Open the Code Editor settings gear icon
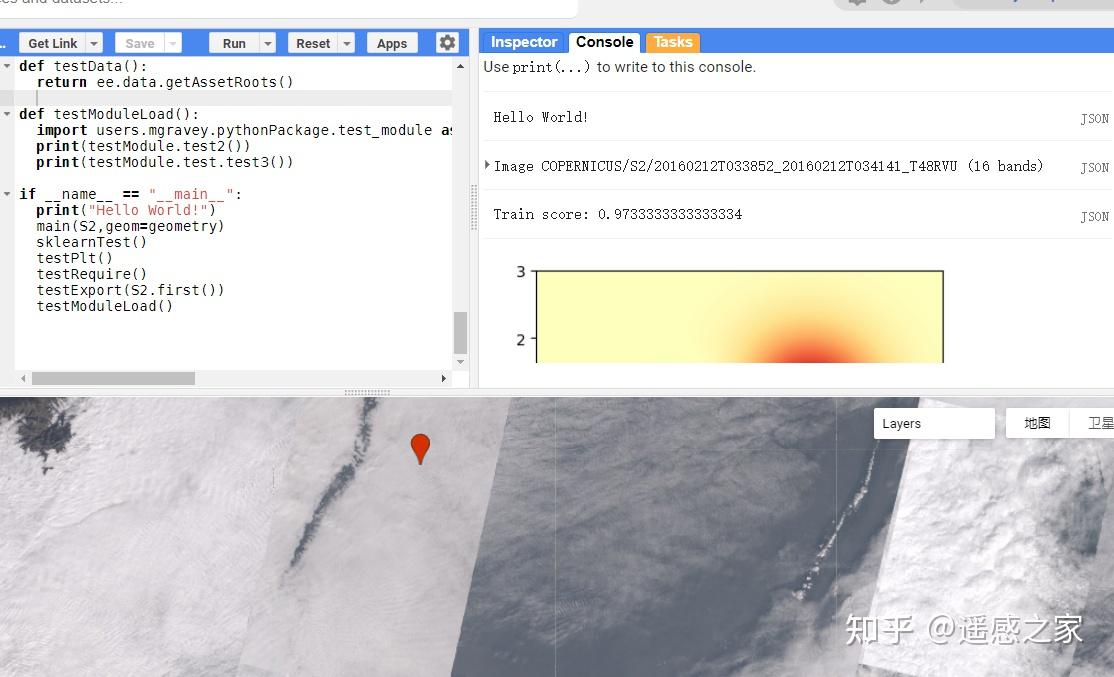The width and height of the screenshot is (1114, 677). point(447,42)
